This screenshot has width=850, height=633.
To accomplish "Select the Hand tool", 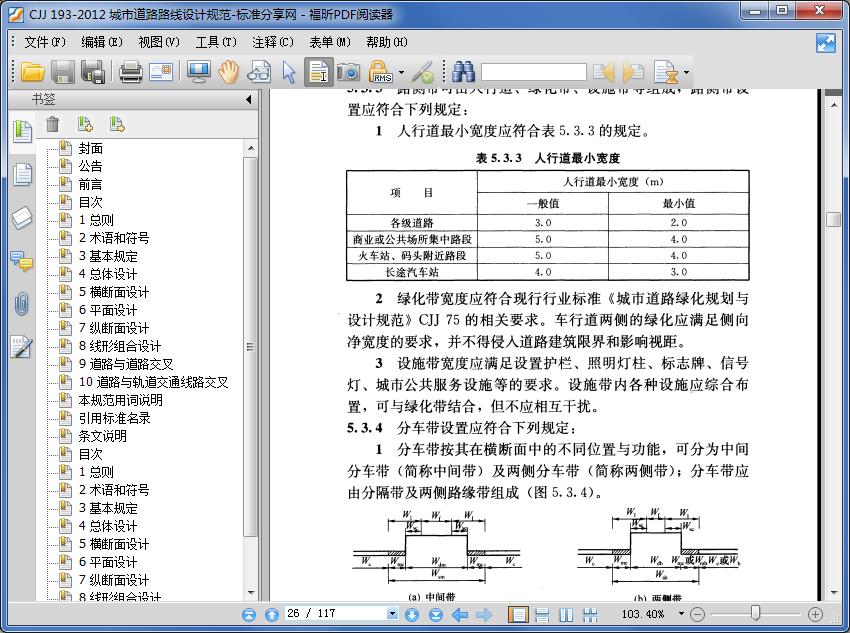I will click(229, 72).
